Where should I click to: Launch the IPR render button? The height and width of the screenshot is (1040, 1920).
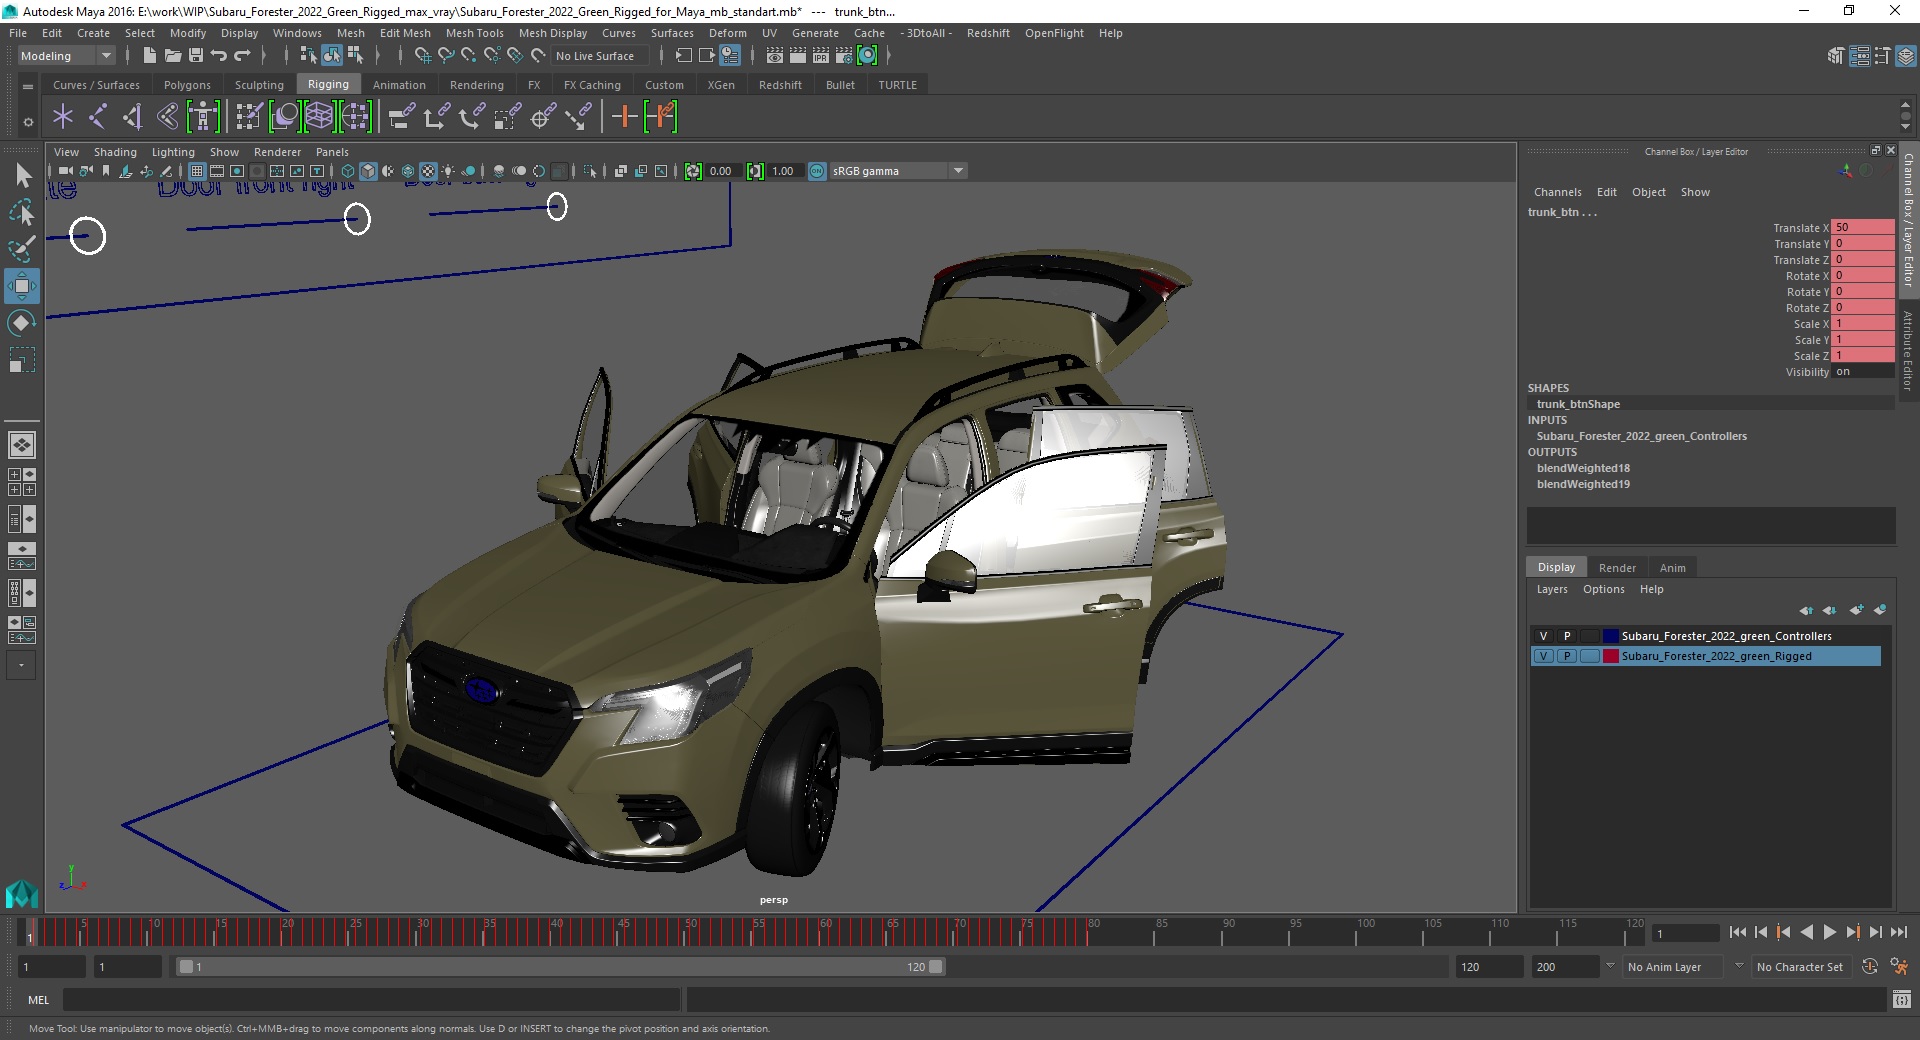click(820, 56)
